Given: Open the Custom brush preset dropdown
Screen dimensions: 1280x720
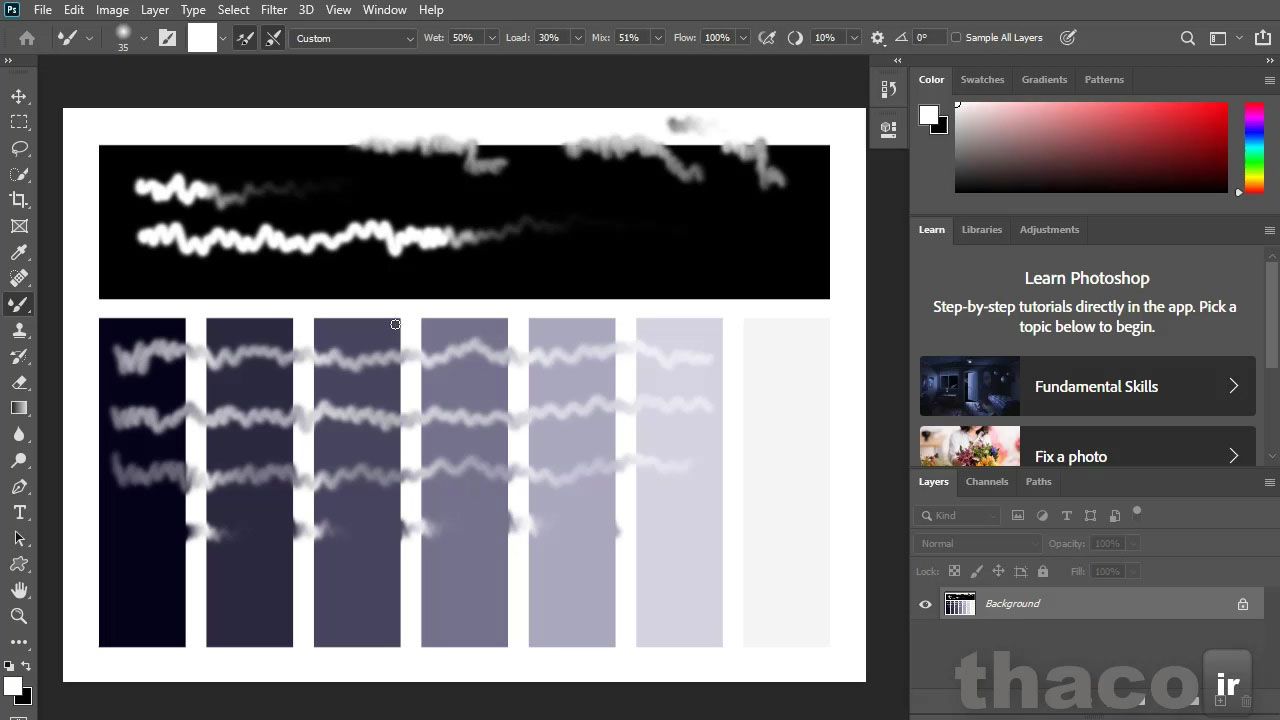Looking at the screenshot, I should pyautogui.click(x=354, y=38).
